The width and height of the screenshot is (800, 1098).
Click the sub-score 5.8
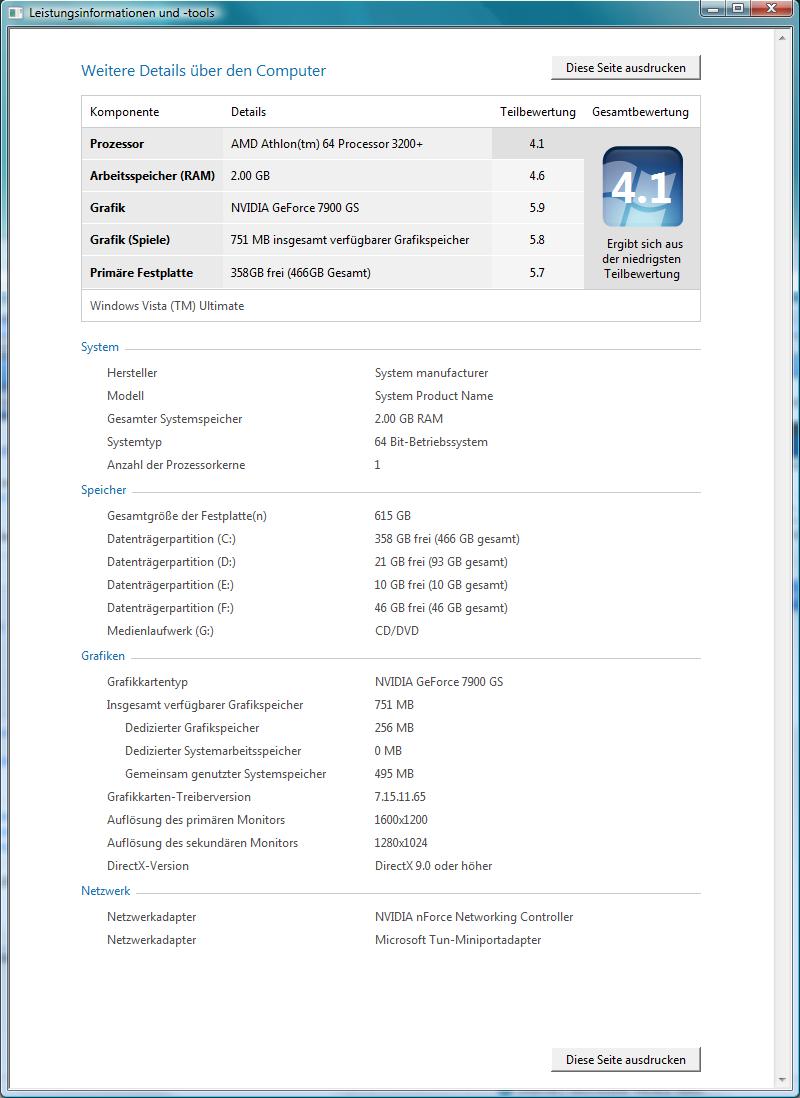(537, 240)
